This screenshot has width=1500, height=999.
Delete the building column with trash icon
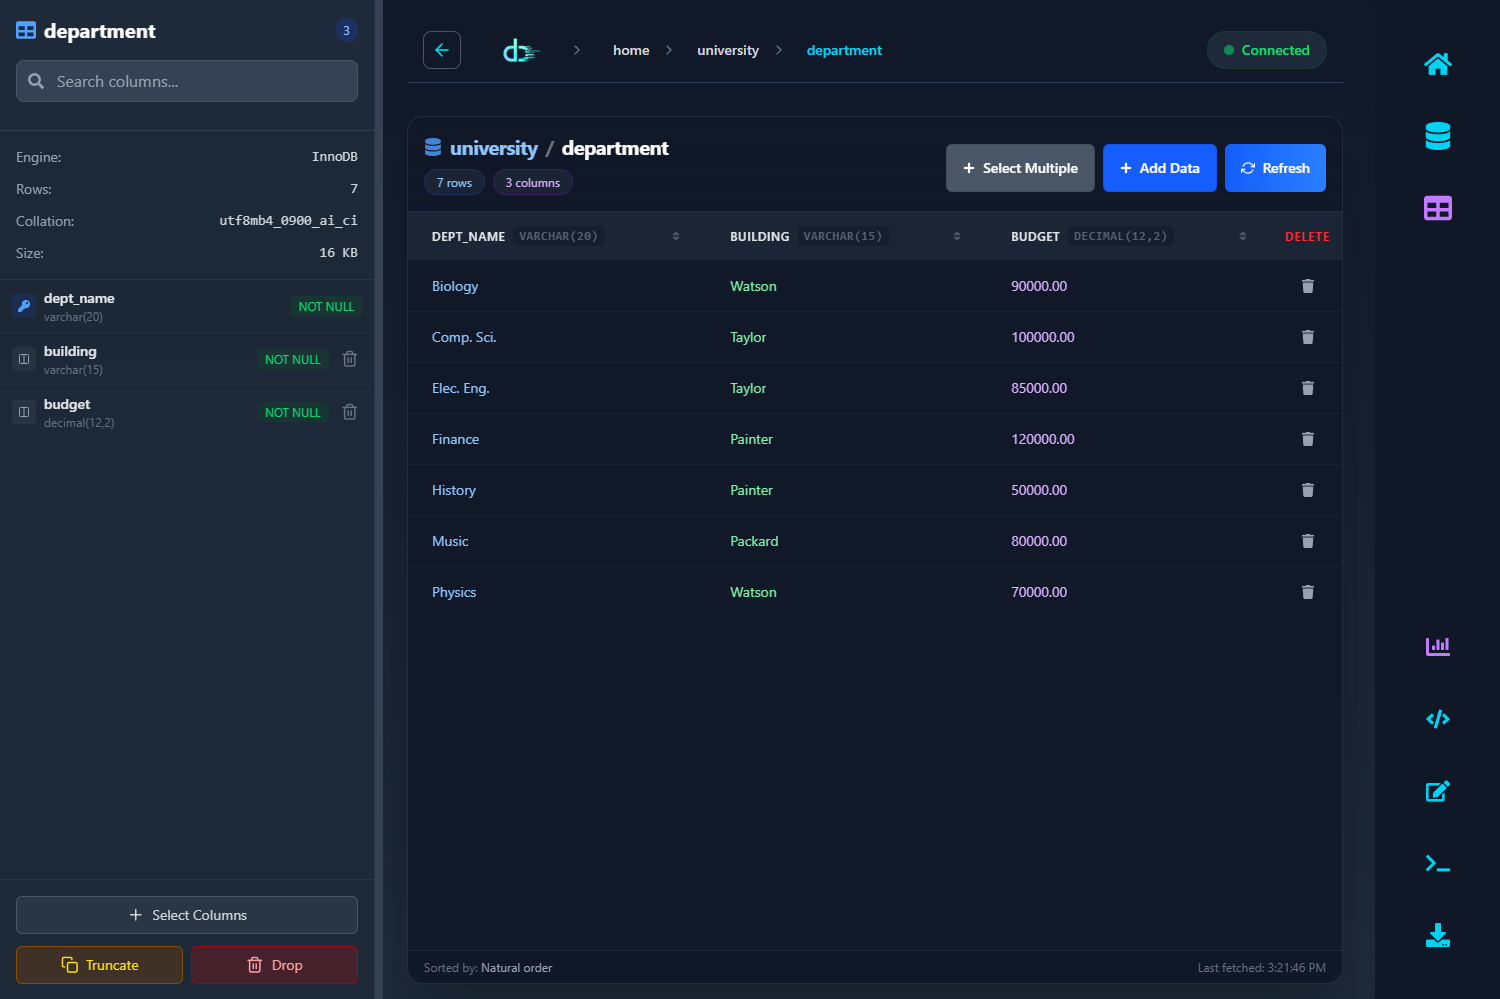coord(350,359)
